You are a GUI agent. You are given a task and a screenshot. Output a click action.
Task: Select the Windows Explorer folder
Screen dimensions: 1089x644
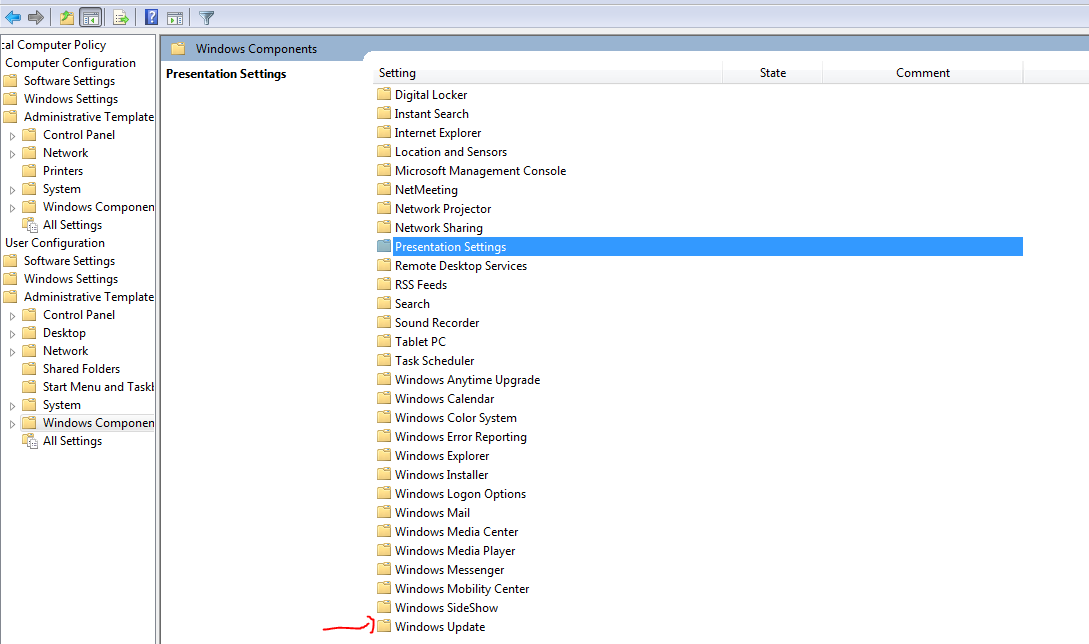[442, 456]
